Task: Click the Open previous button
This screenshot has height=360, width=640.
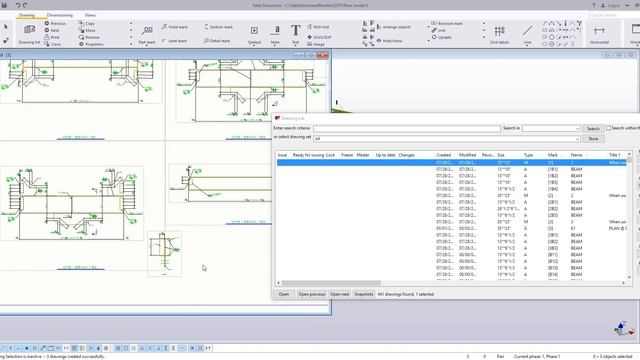Action: point(311,294)
